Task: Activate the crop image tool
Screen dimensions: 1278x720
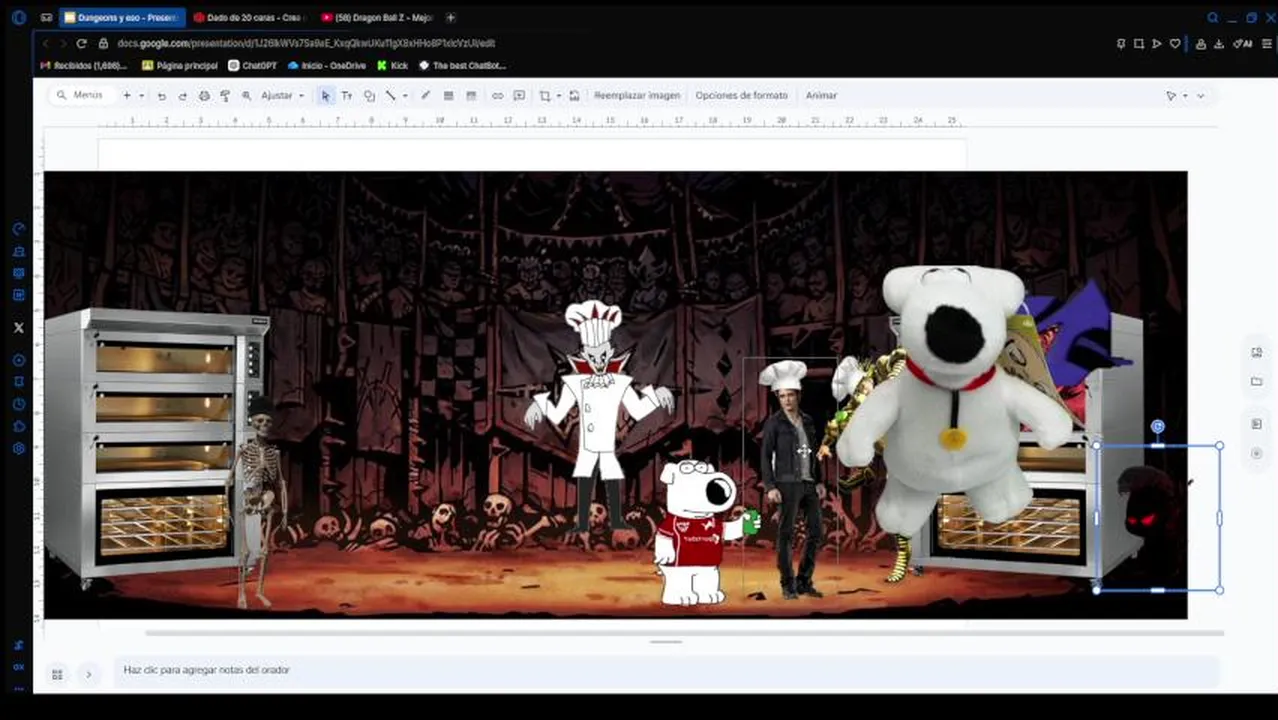Action: click(545, 96)
